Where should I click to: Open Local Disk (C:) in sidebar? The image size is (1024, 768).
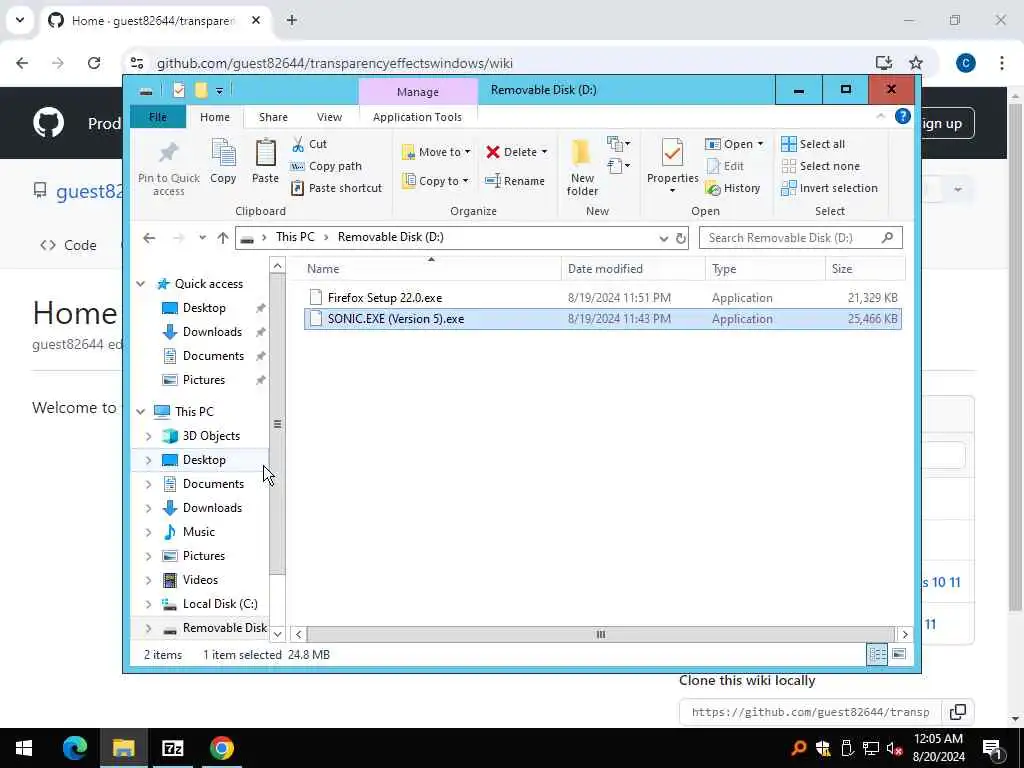[220, 603]
